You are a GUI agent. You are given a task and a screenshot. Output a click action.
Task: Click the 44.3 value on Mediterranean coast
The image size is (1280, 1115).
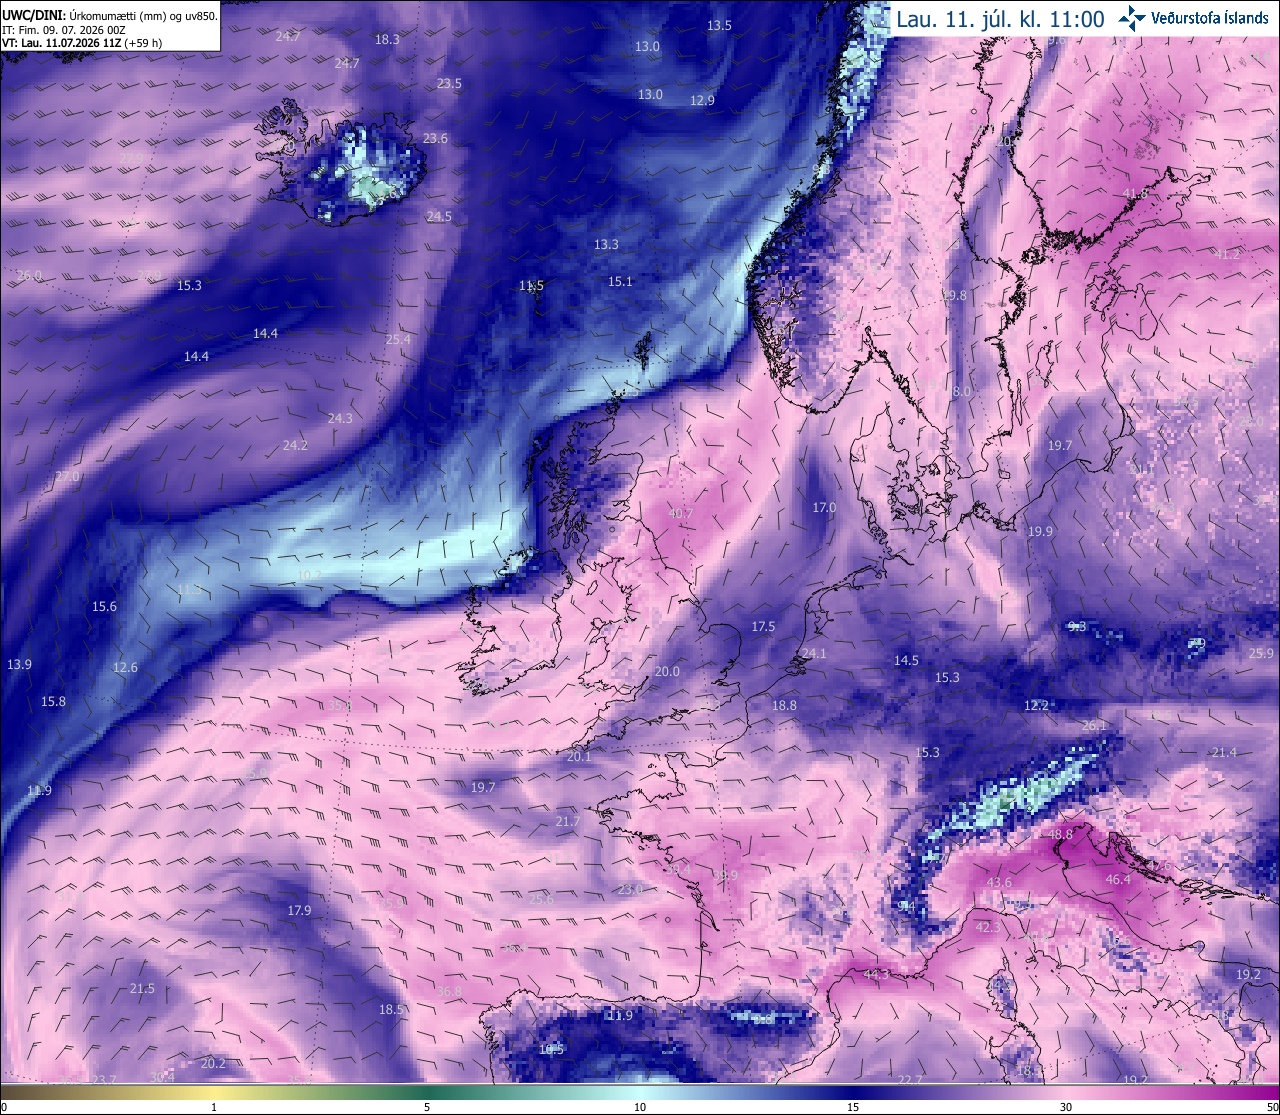coord(876,974)
